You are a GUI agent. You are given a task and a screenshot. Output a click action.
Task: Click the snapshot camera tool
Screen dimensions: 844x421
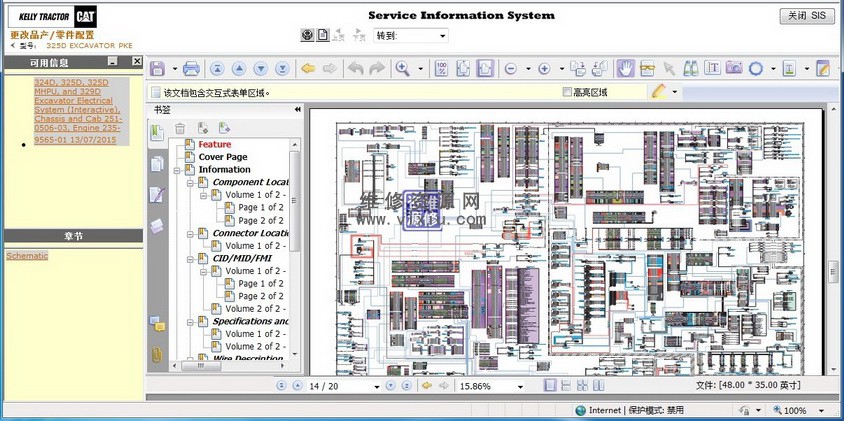click(734, 68)
